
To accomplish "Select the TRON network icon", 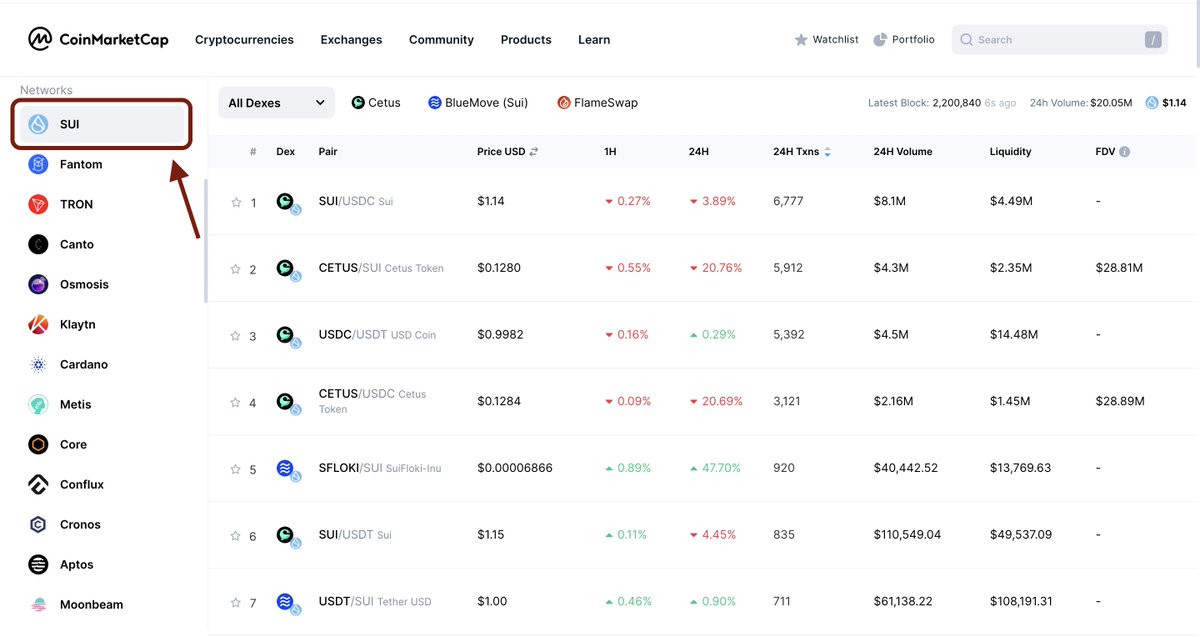I will point(40,204).
